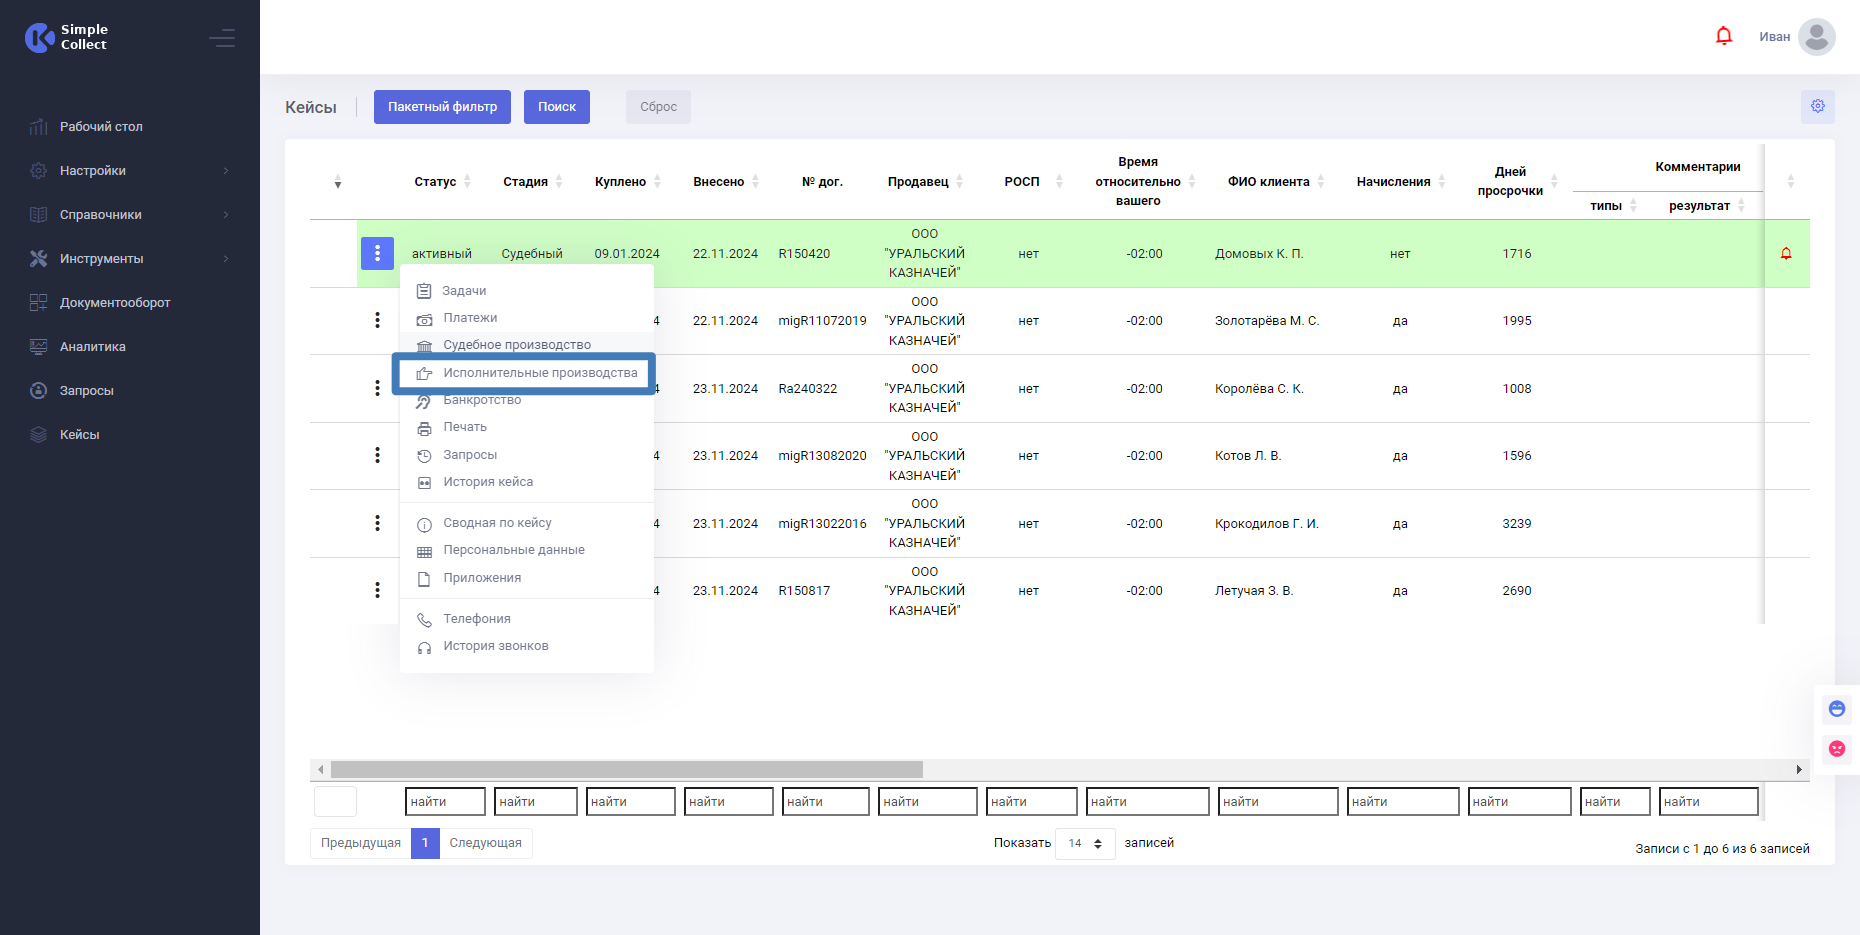Choose История кейса in the context menu
The height and width of the screenshot is (935, 1860).
tap(488, 482)
